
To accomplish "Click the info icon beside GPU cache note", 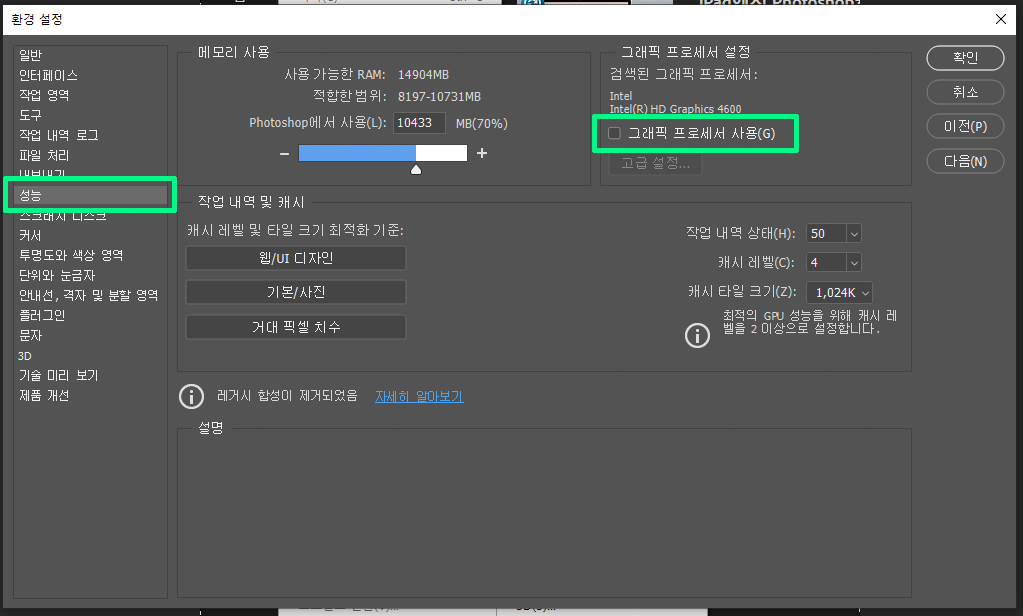I will coord(697,335).
